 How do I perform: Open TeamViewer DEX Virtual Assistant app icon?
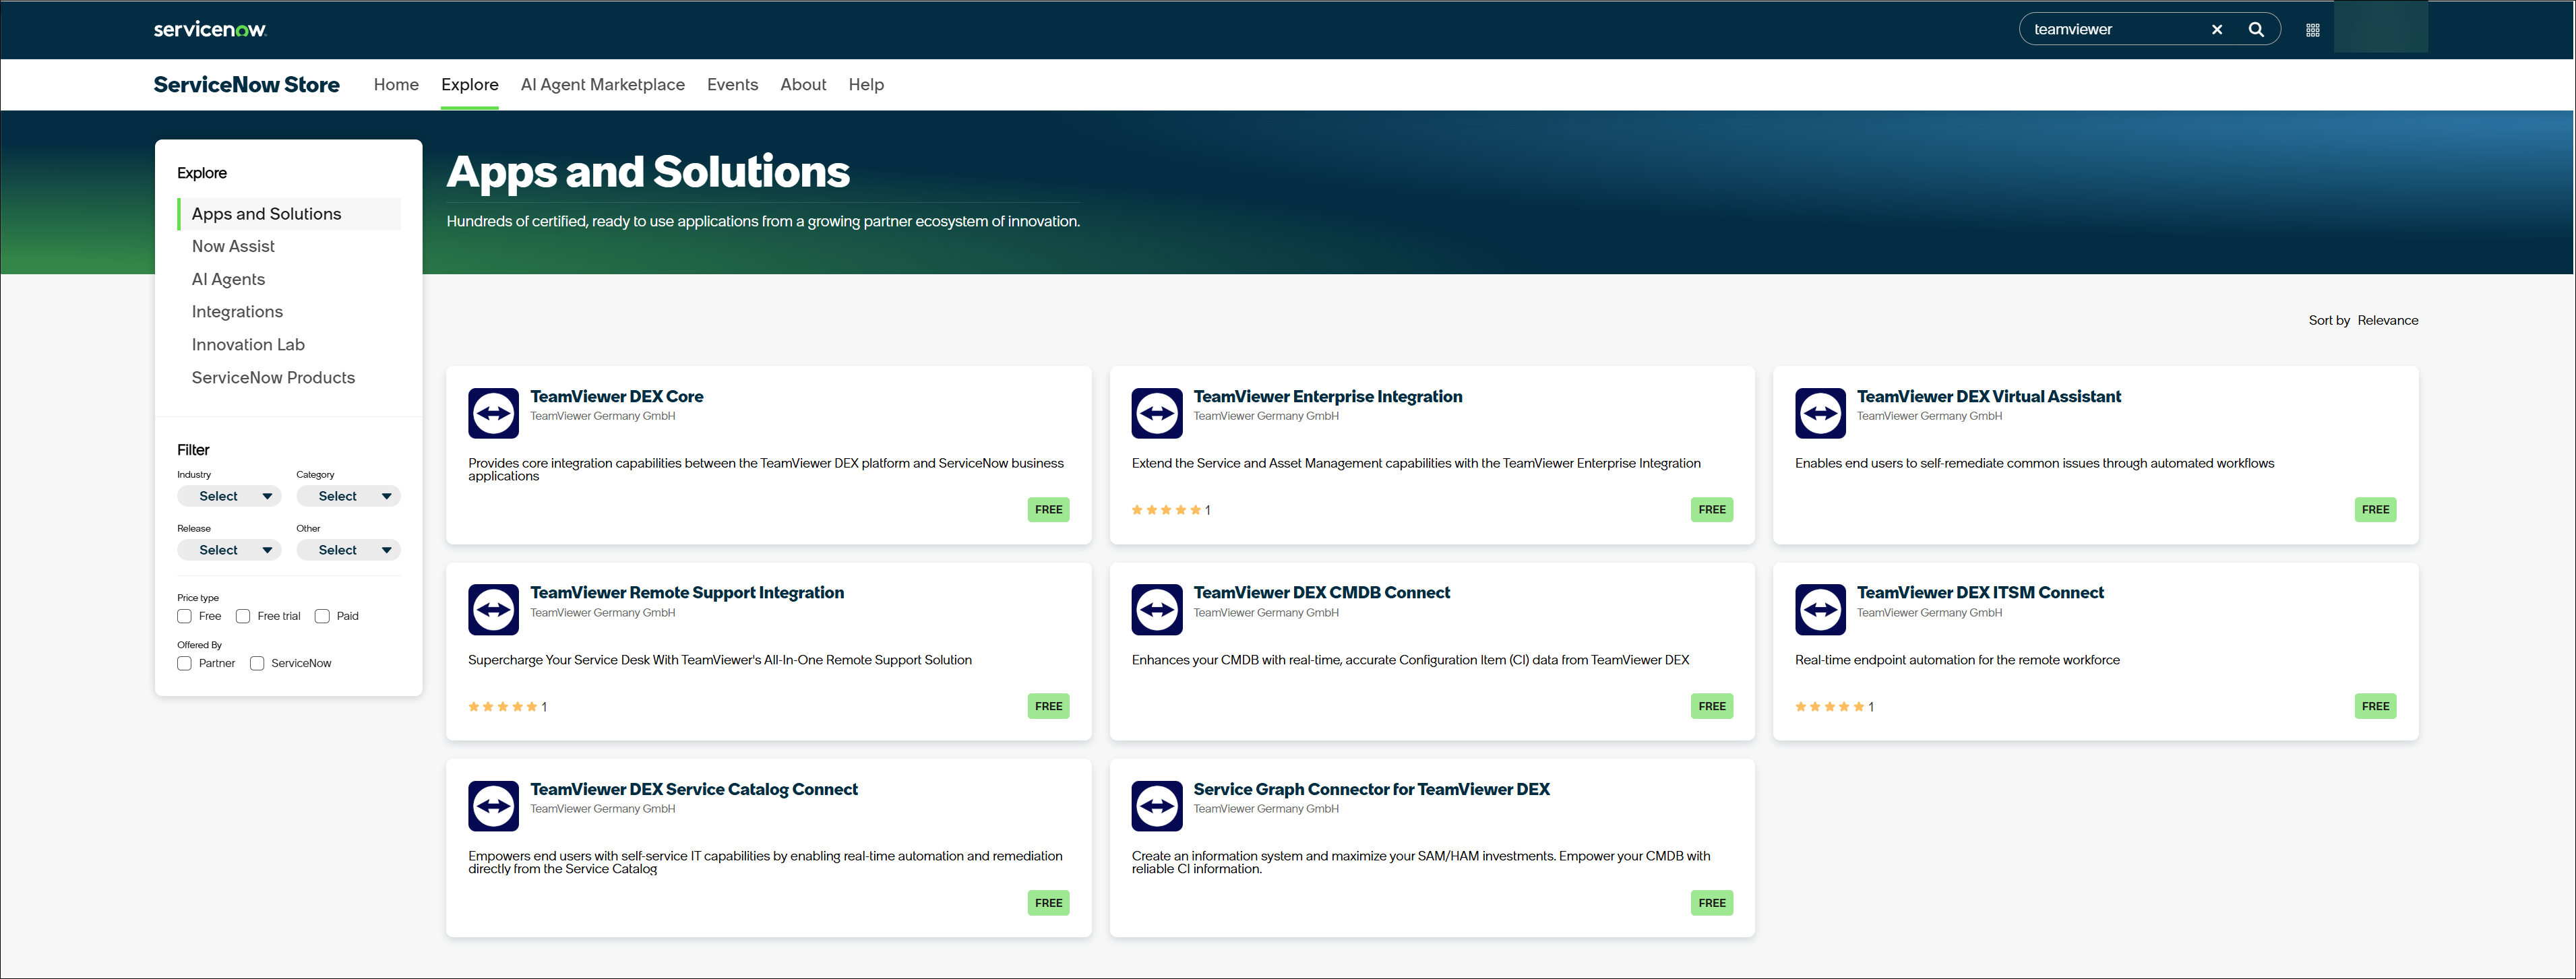[1820, 413]
